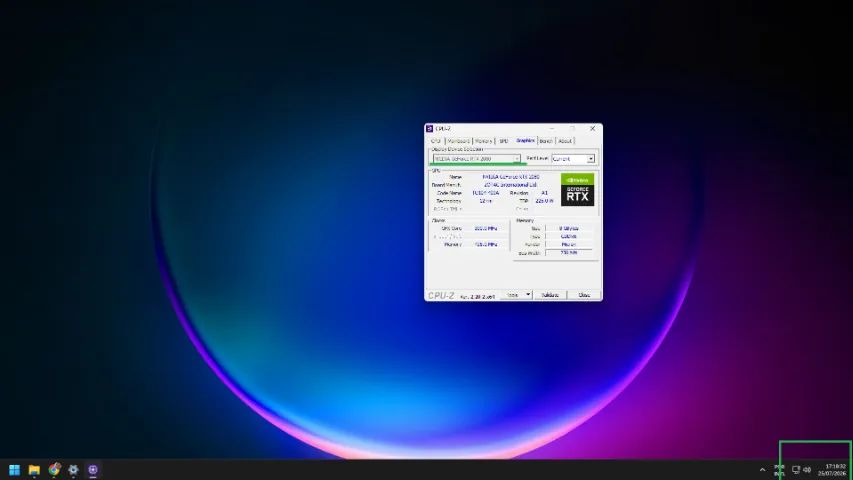Click the memory Vendor value
Image resolution: width=853 pixels, height=480 pixels.
coord(568,245)
